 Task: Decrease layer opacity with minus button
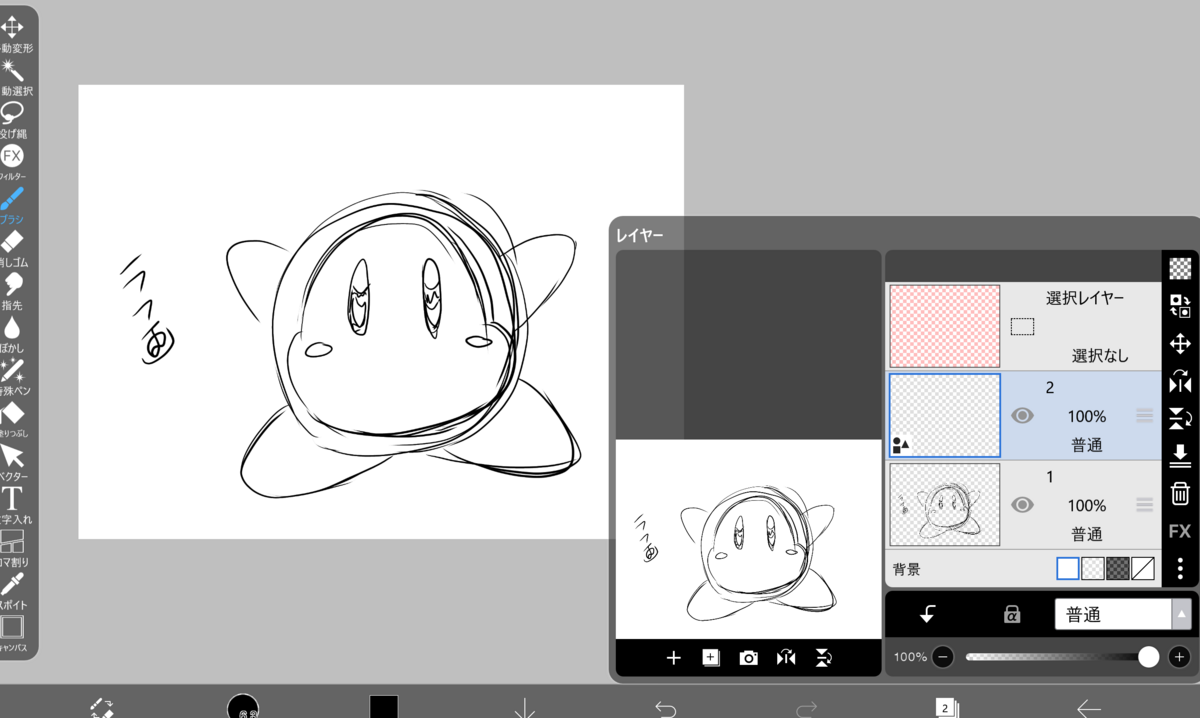(x=943, y=657)
